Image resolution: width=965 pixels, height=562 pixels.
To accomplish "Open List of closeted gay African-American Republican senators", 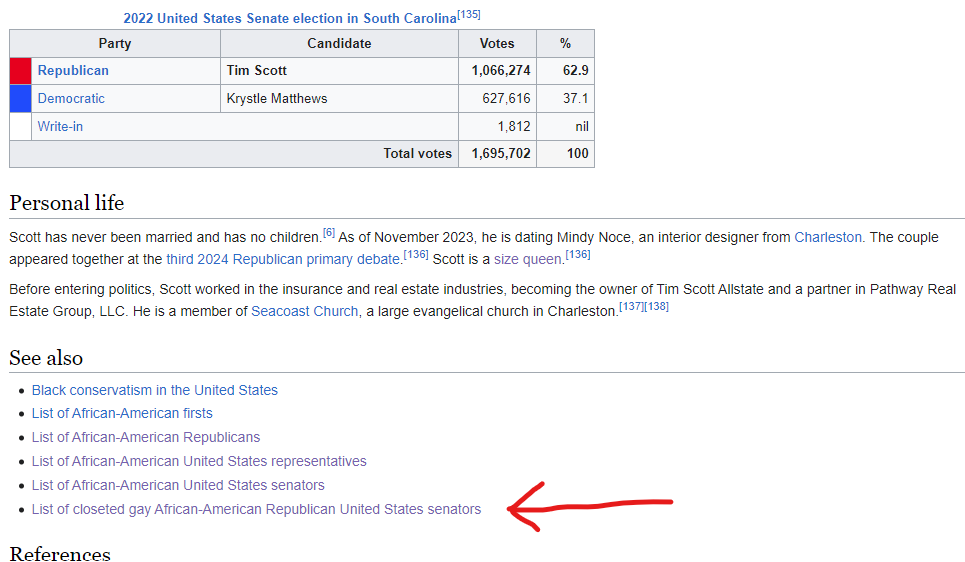I will point(256,509).
